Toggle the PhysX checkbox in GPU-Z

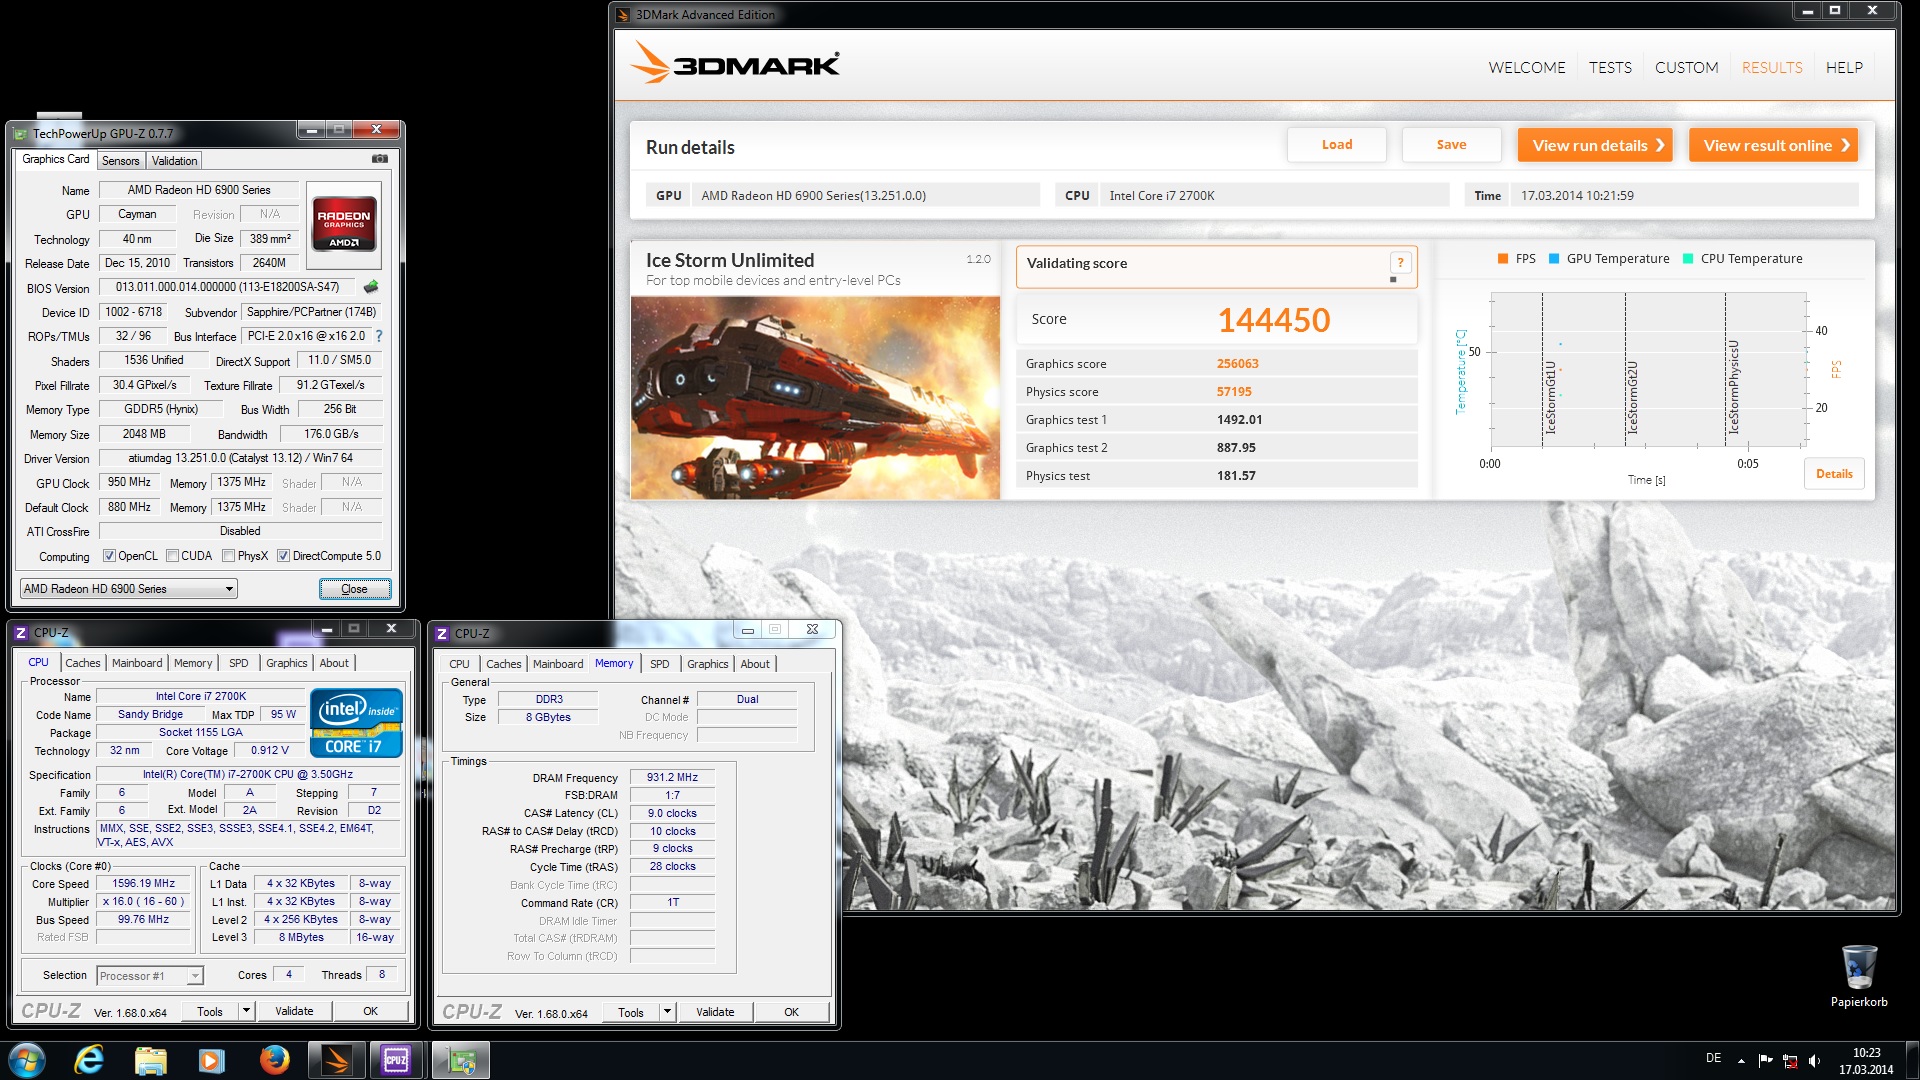pyautogui.click(x=229, y=556)
